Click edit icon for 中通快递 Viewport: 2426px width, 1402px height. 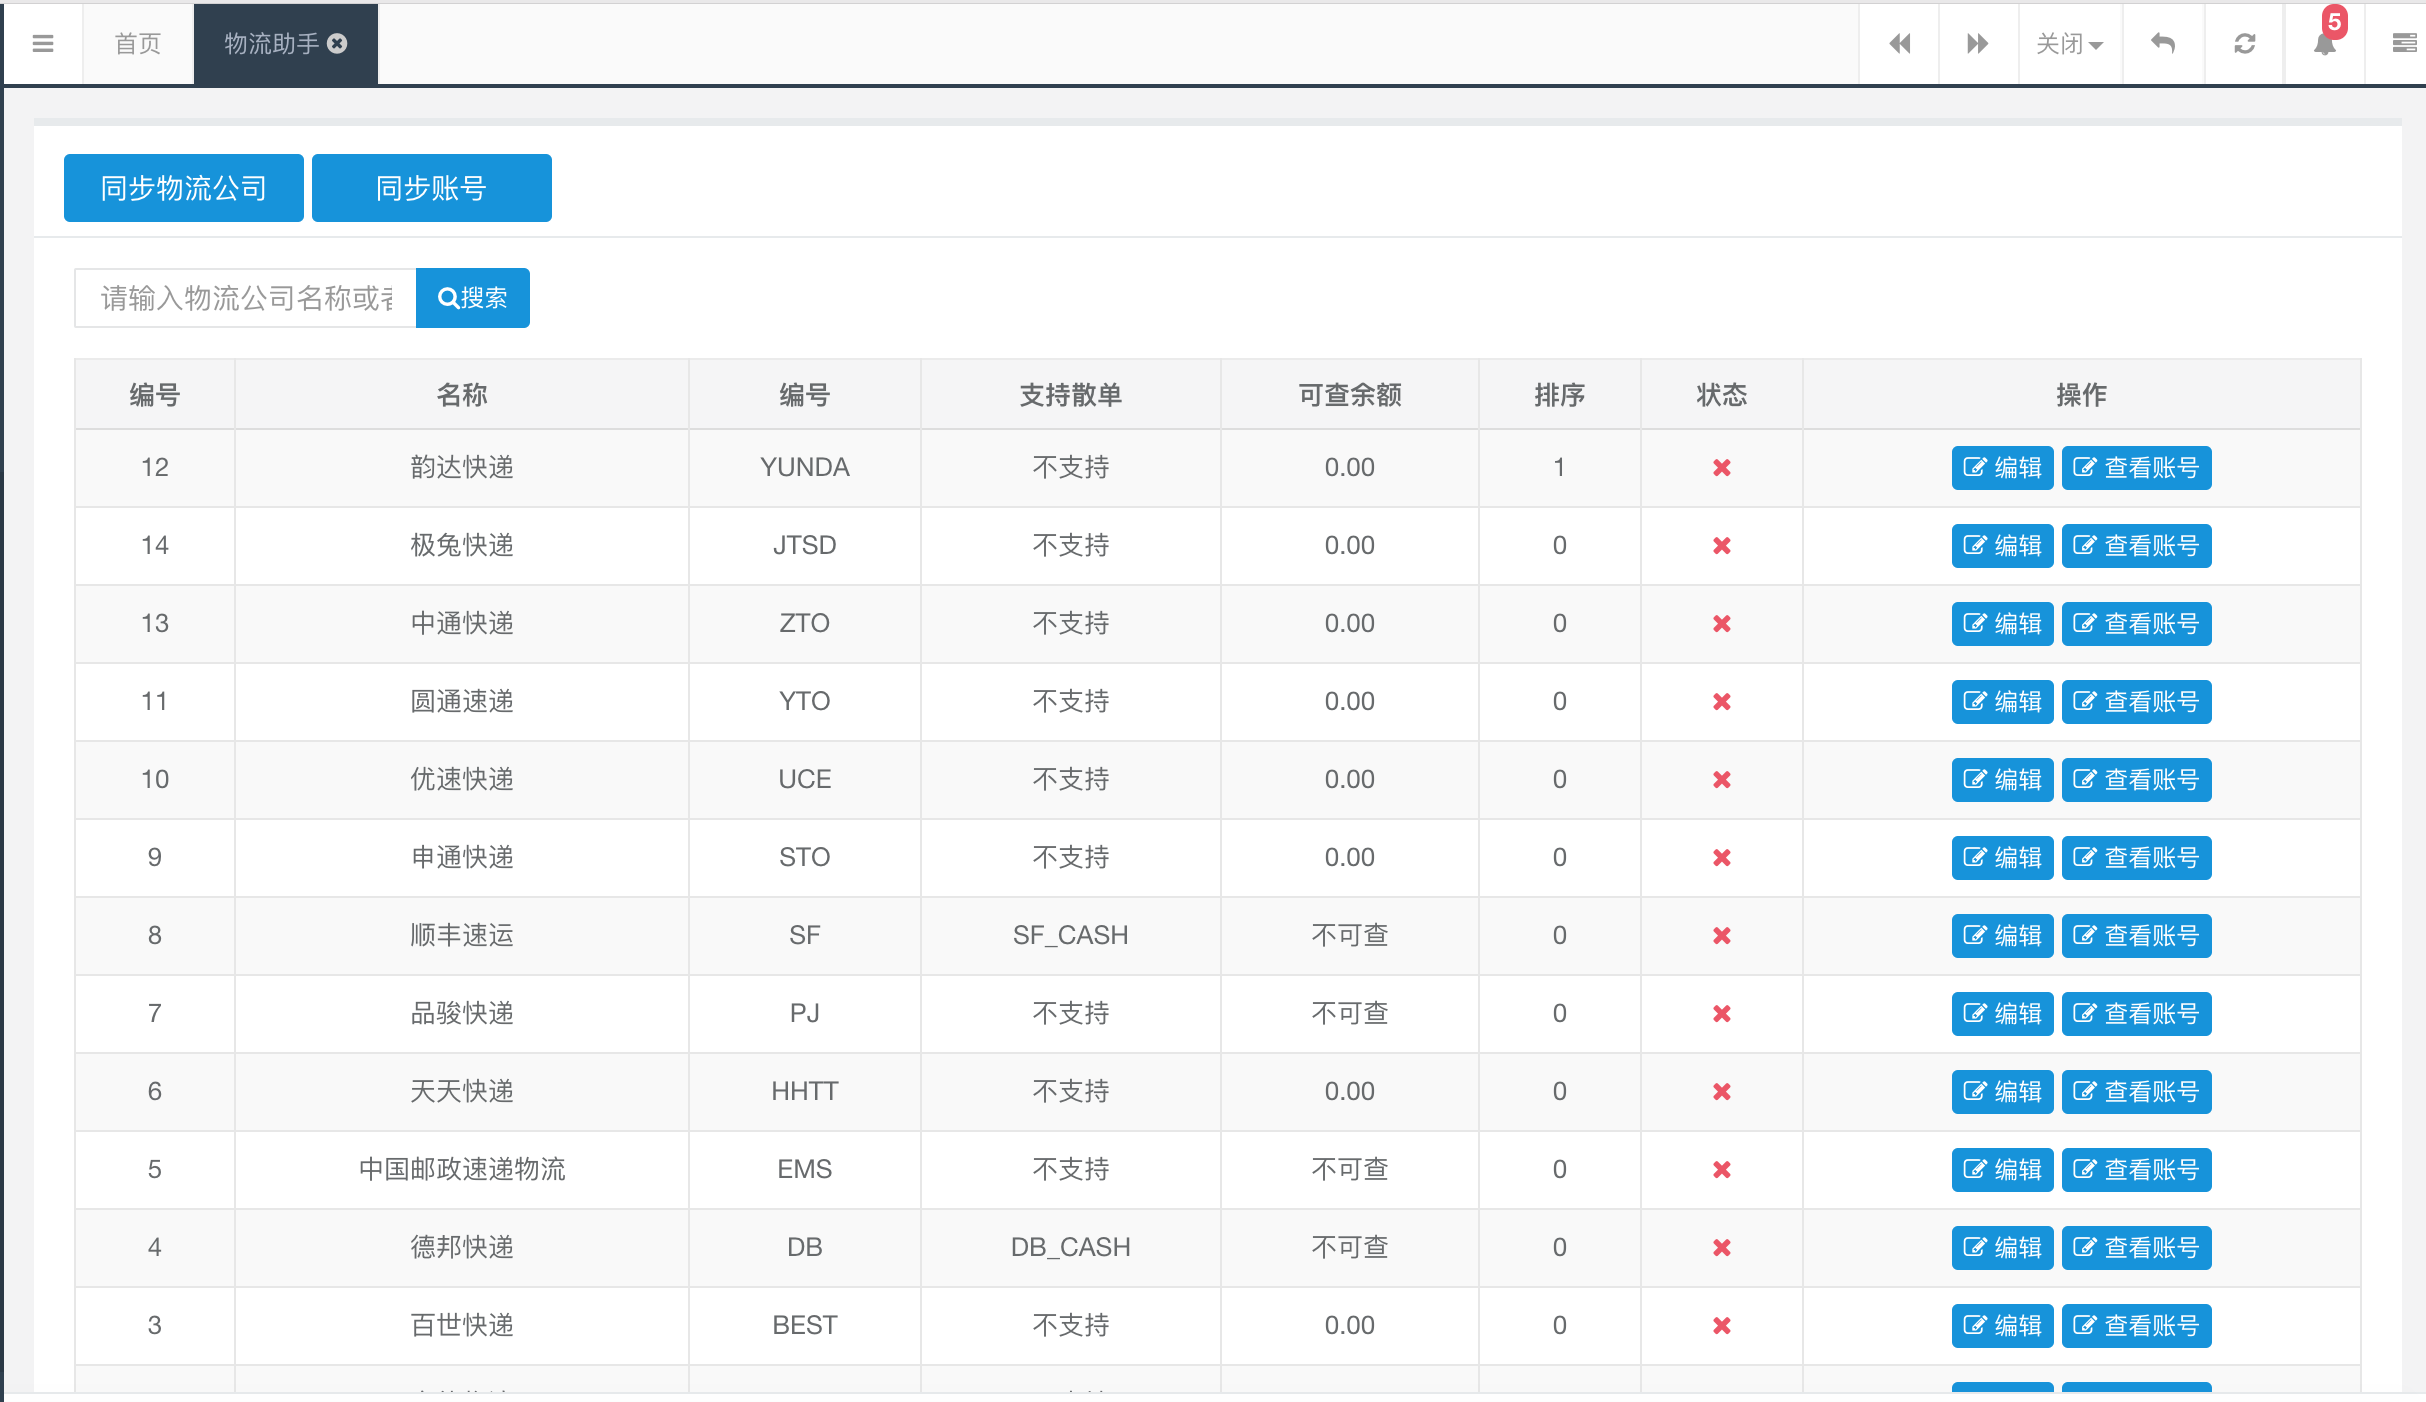click(x=1999, y=624)
